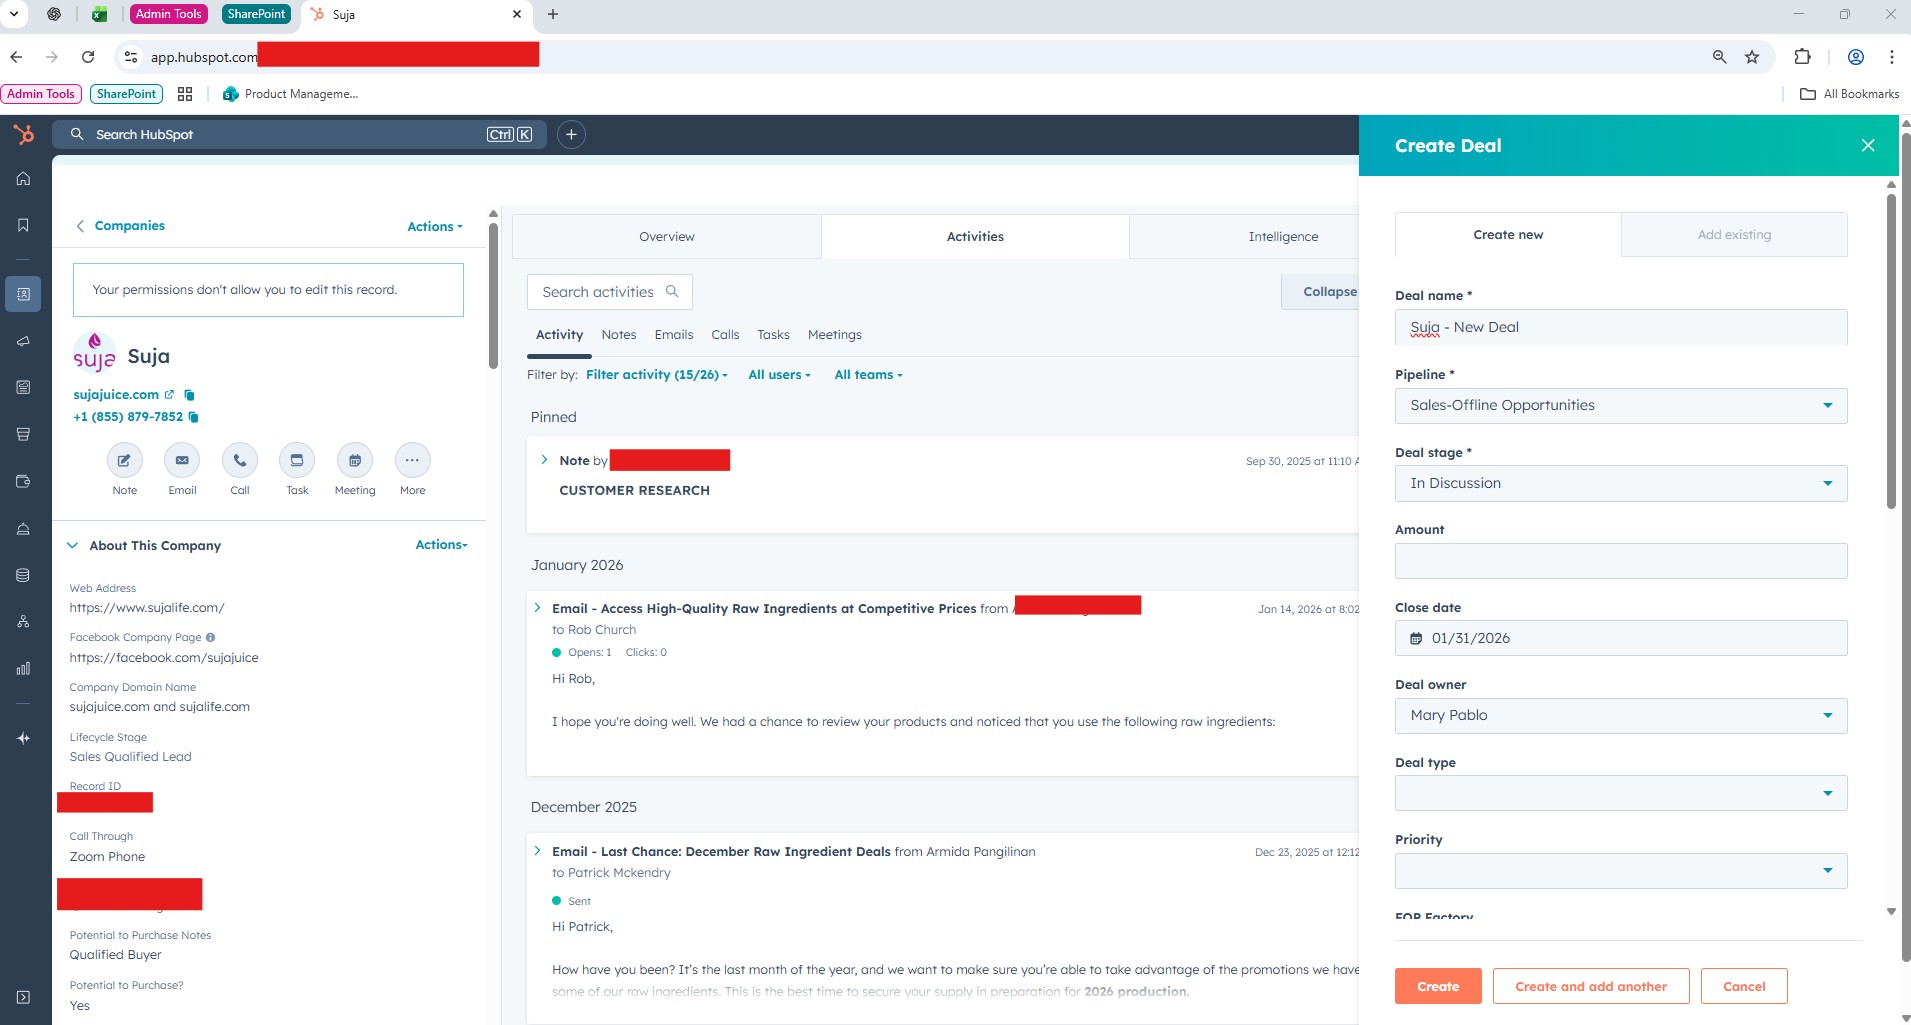The width and height of the screenshot is (1911, 1025).
Task: Open the browser Extensions icon
Action: click(1803, 57)
